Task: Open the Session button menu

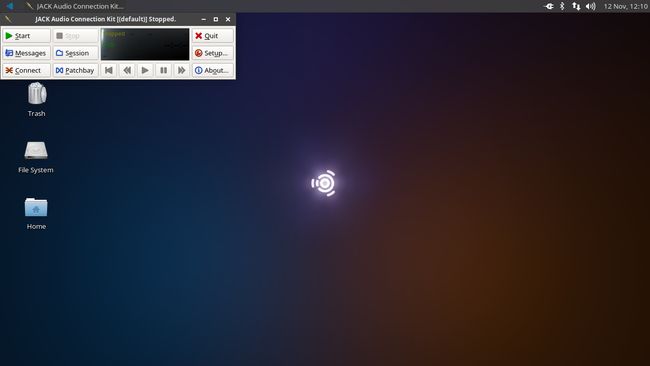Action: click(x=75, y=53)
